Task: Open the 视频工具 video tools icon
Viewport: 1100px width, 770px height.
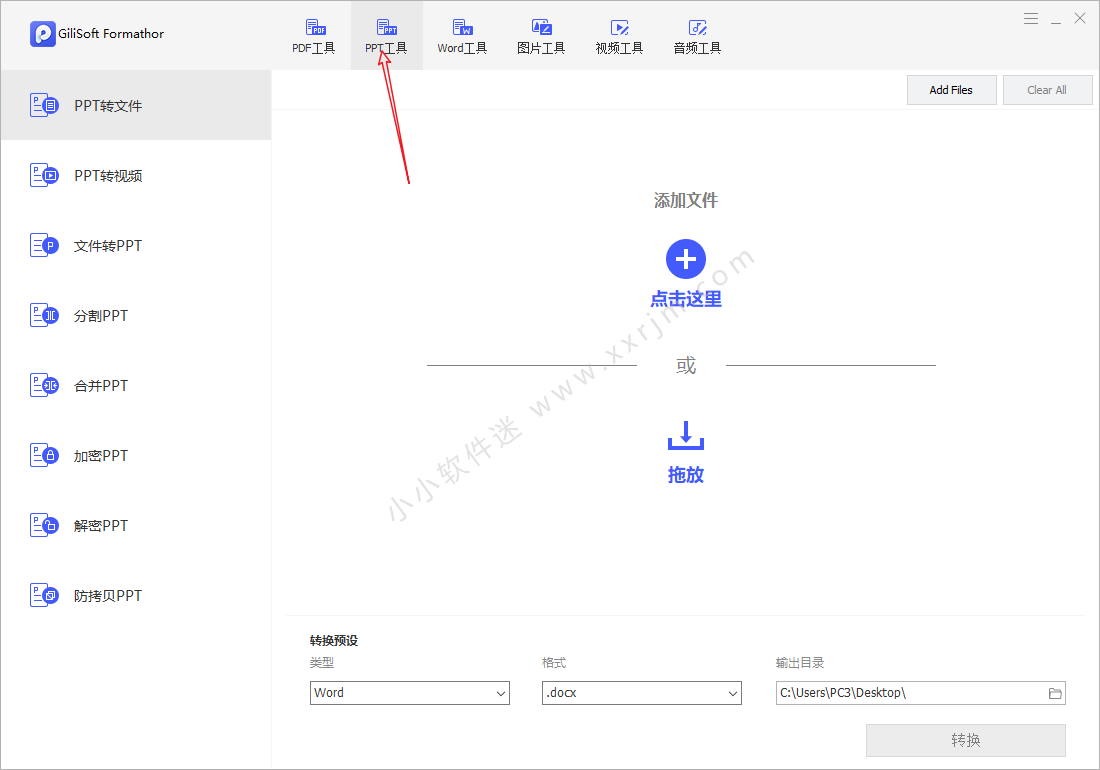Action: (x=619, y=29)
